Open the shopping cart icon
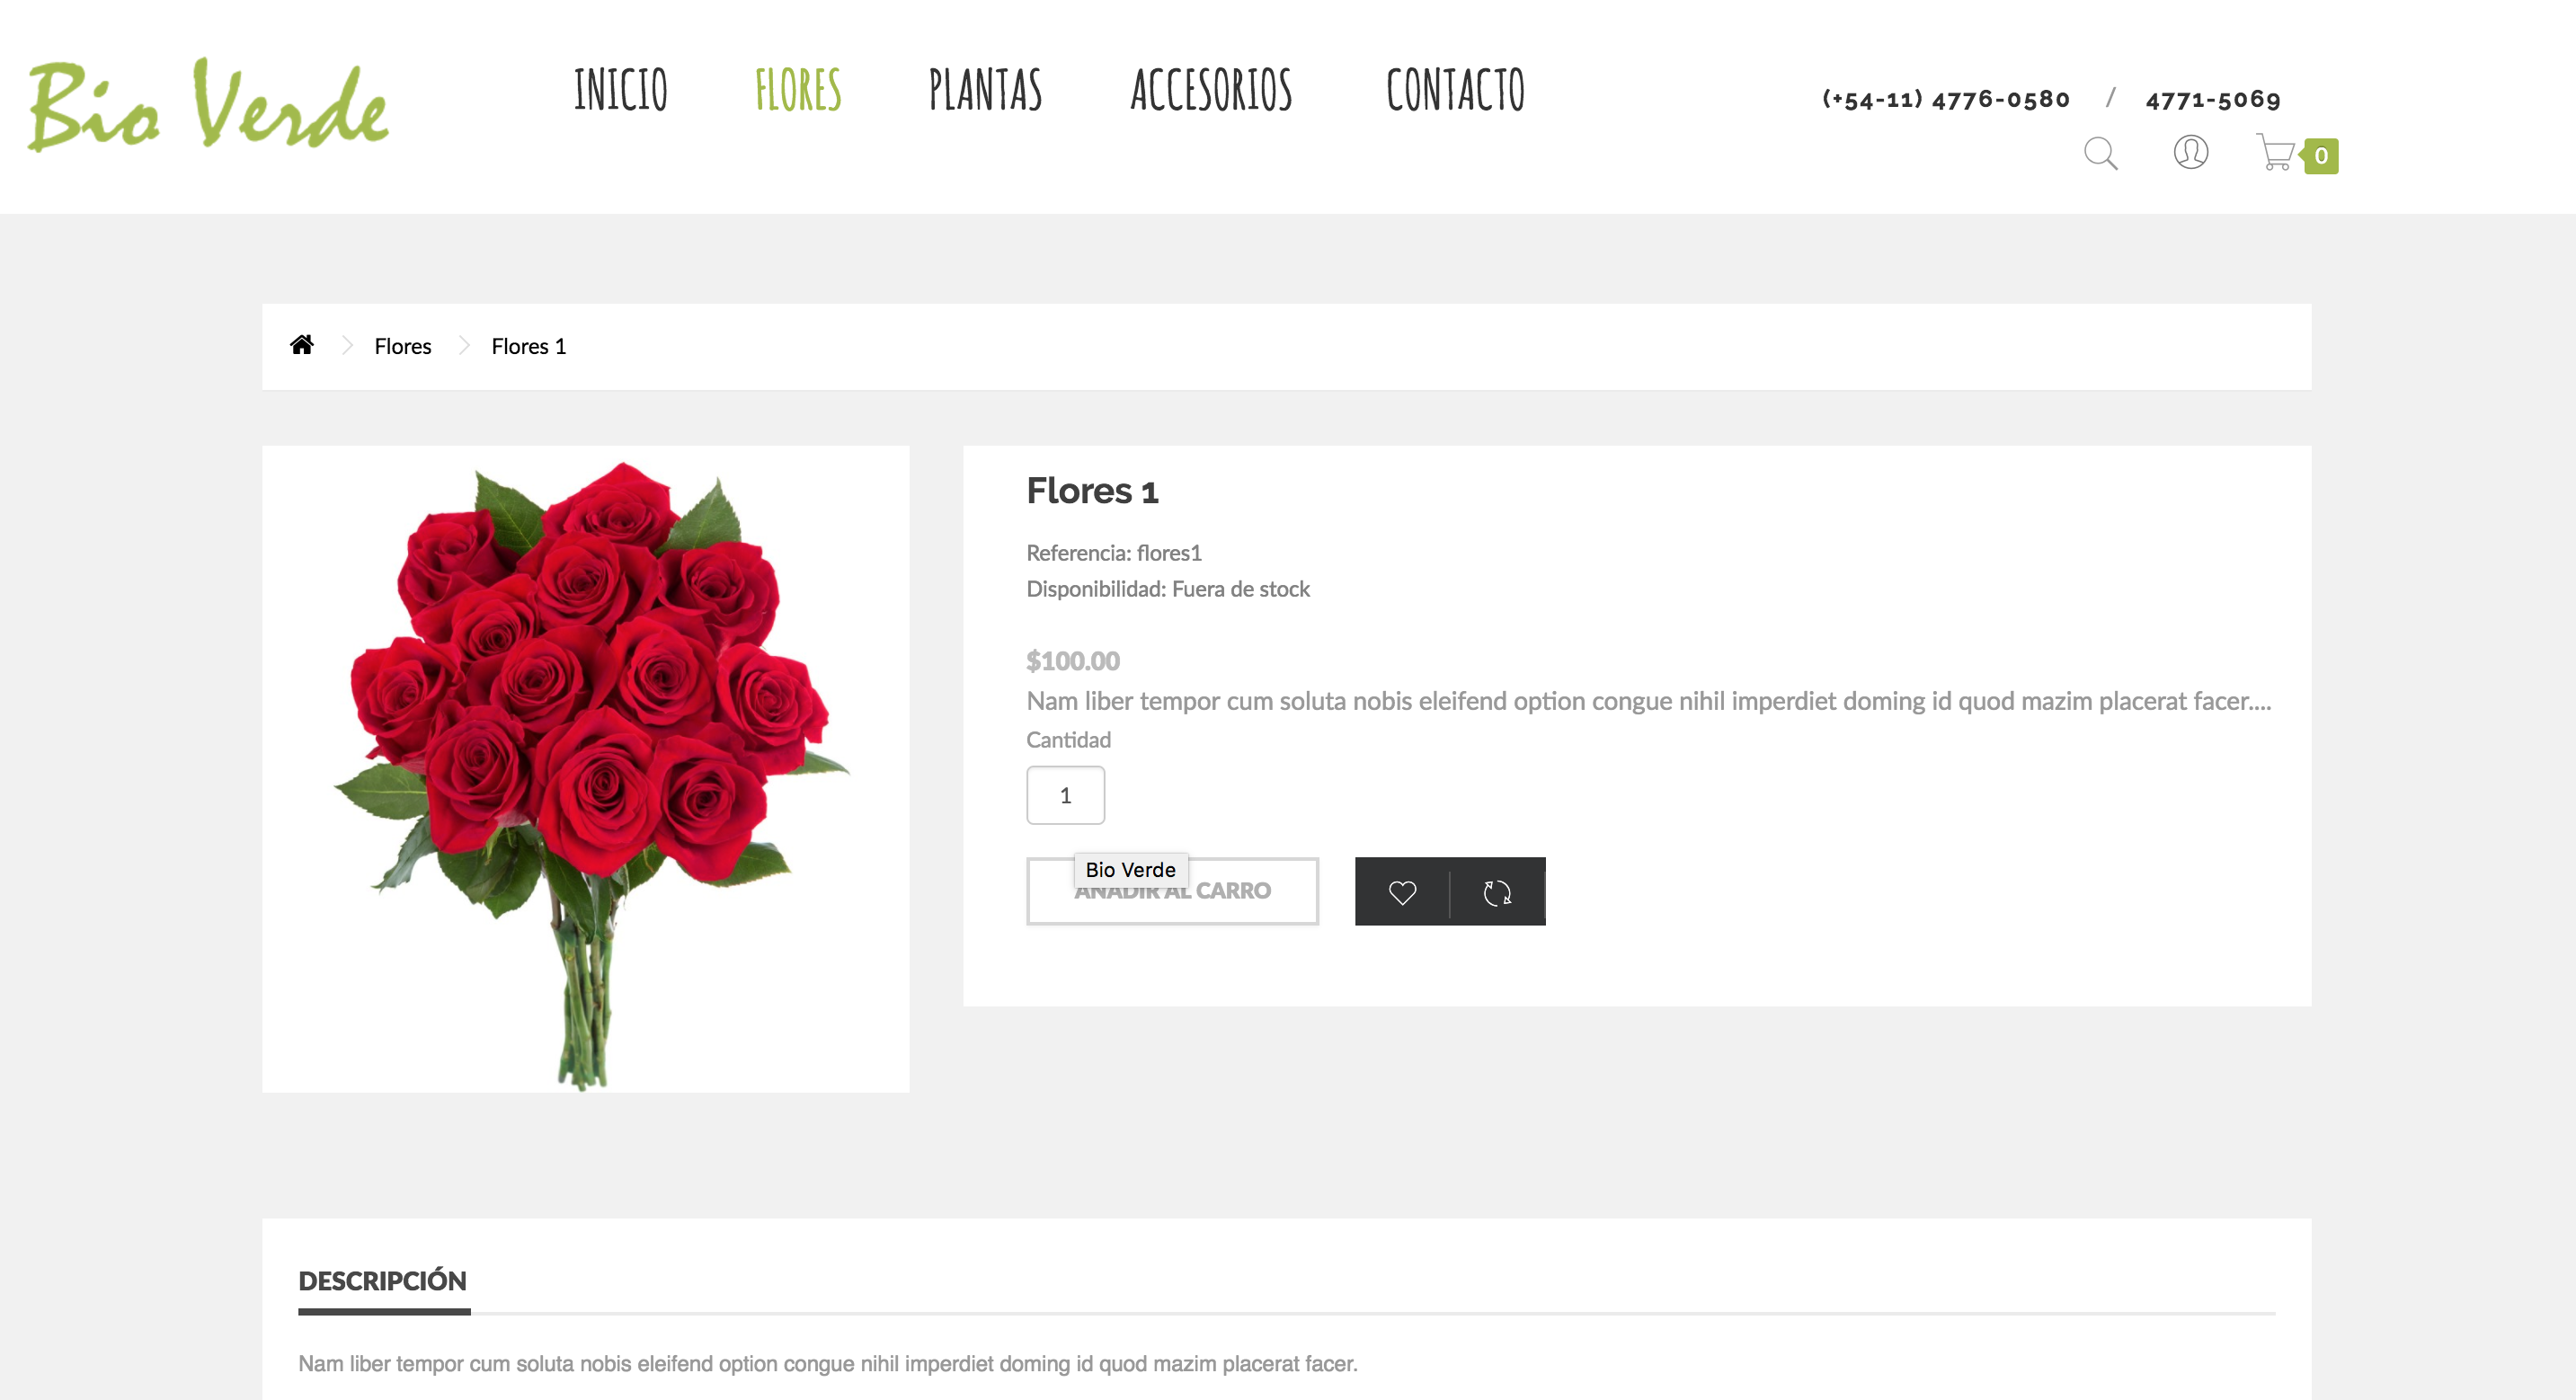Viewport: 2576px width, 1400px height. (x=2276, y=152)
